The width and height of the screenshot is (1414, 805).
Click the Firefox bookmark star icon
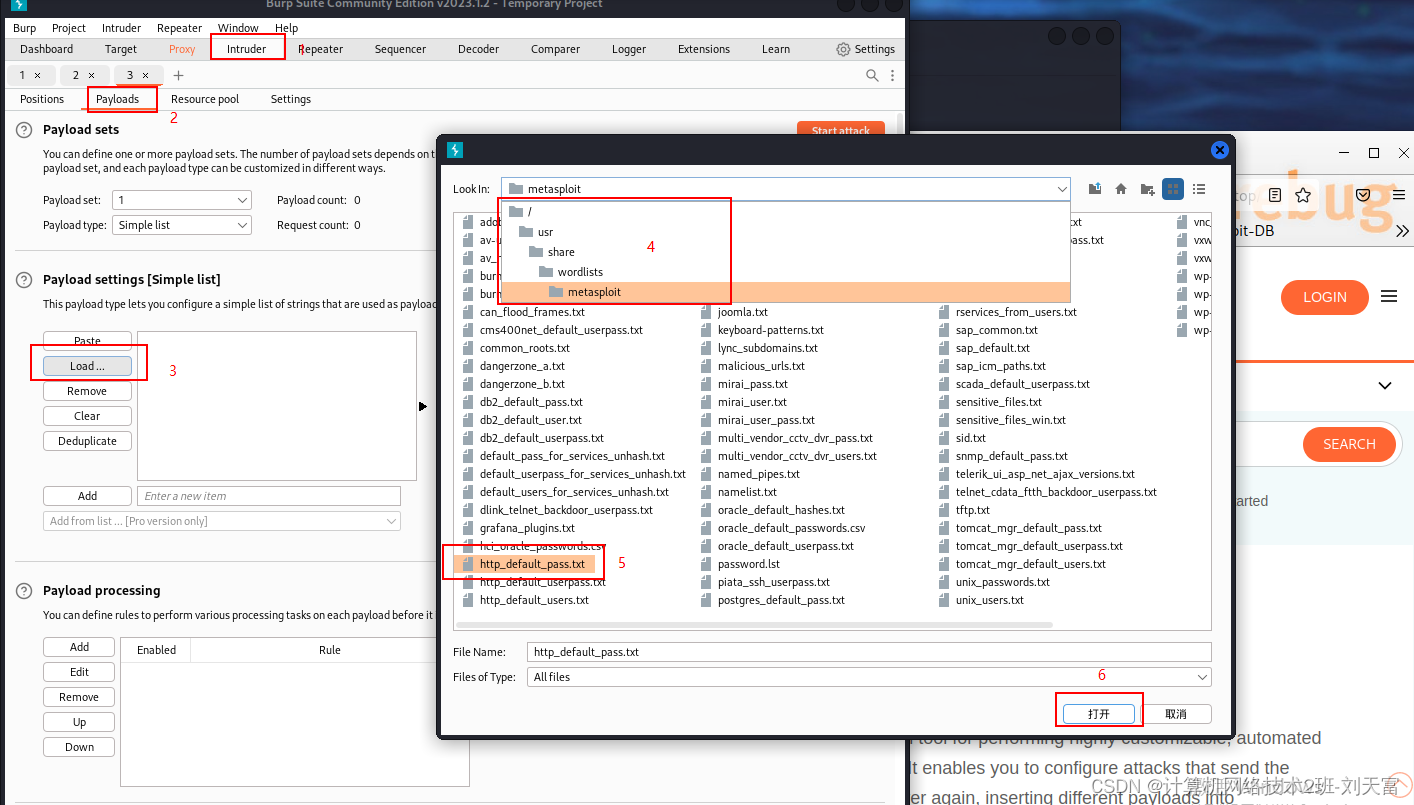(x=1302, y=195)
